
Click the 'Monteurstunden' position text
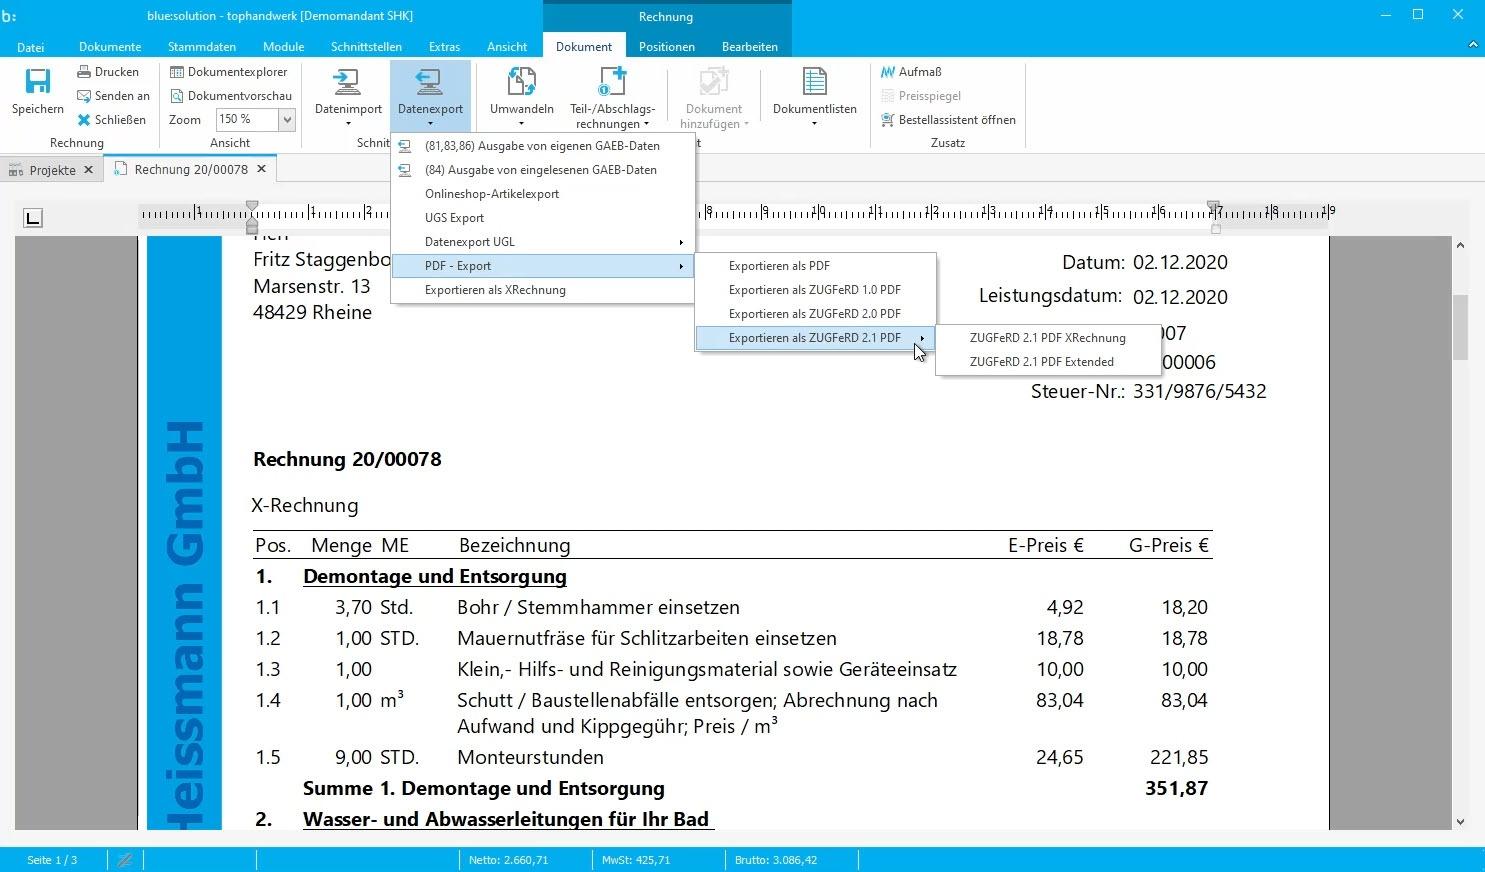[x=530, y=757]
